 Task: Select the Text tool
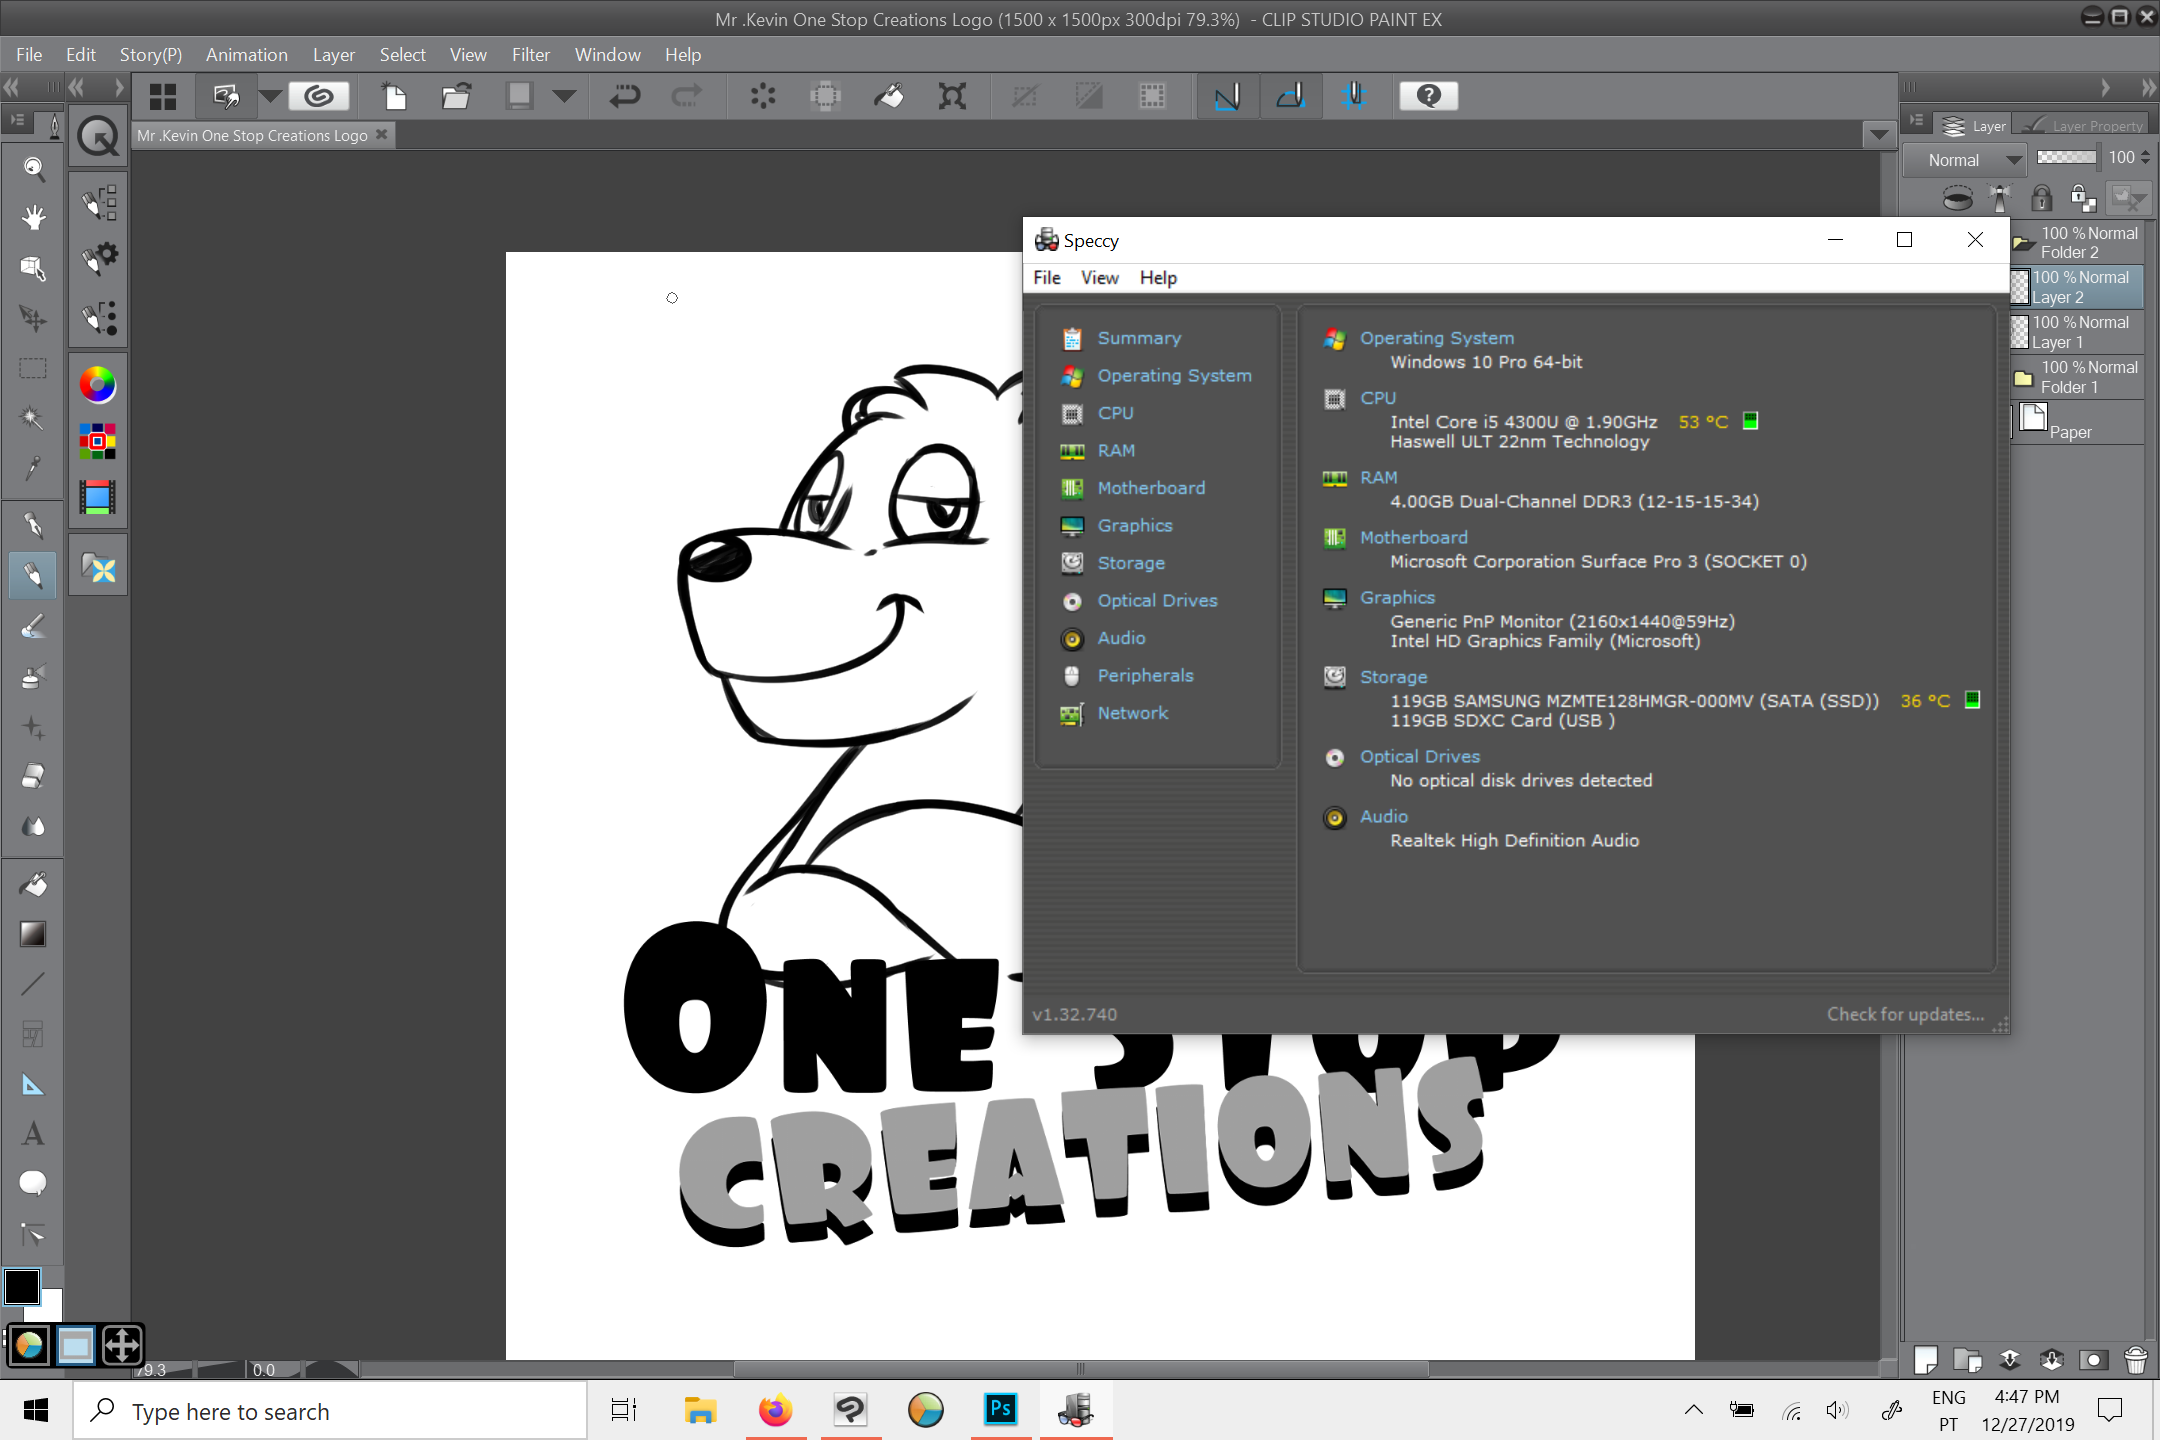point(33,1134)
